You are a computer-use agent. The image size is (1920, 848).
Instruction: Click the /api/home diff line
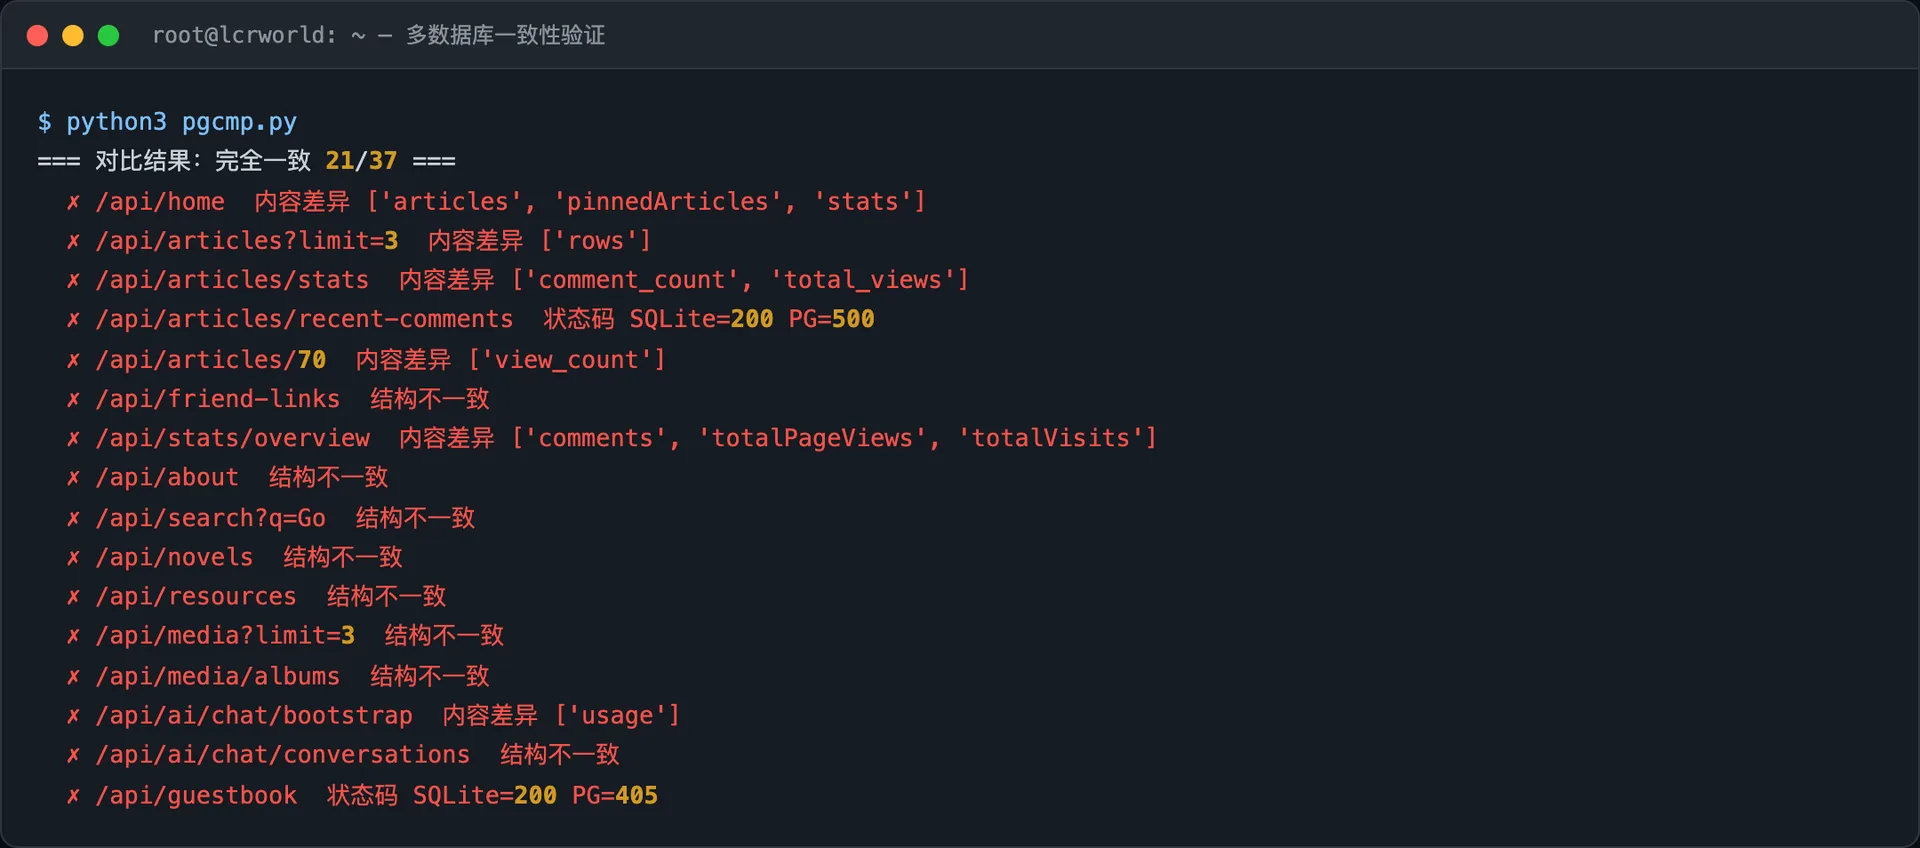point(496,201)
